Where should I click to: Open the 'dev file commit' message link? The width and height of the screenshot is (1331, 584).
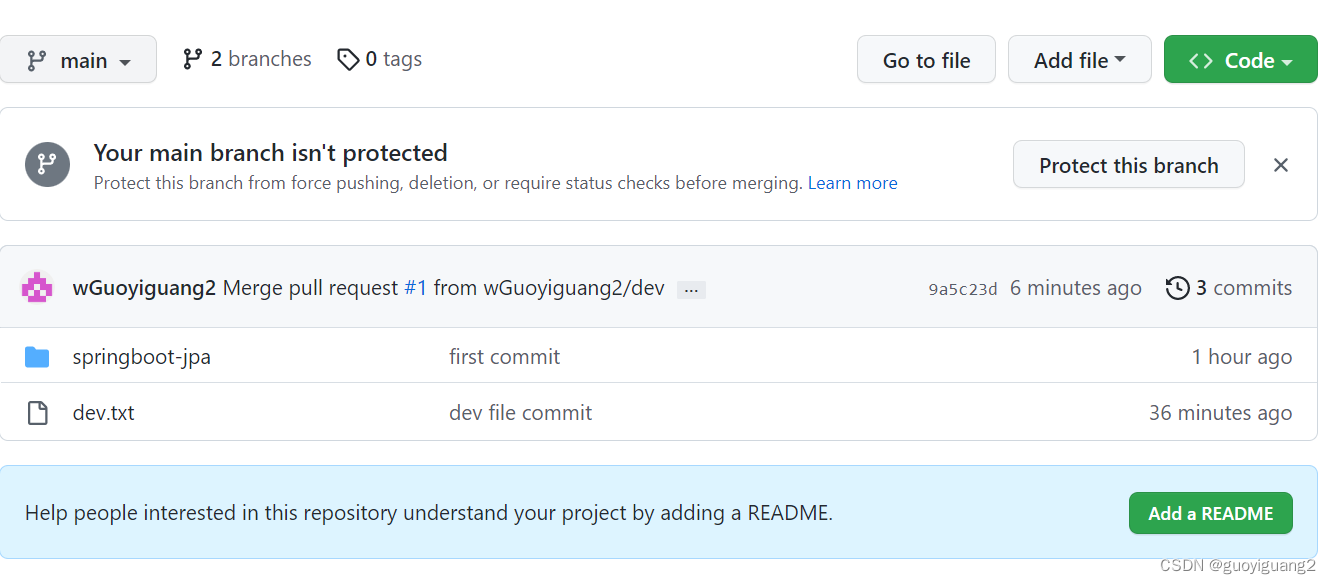coord(520,413)
